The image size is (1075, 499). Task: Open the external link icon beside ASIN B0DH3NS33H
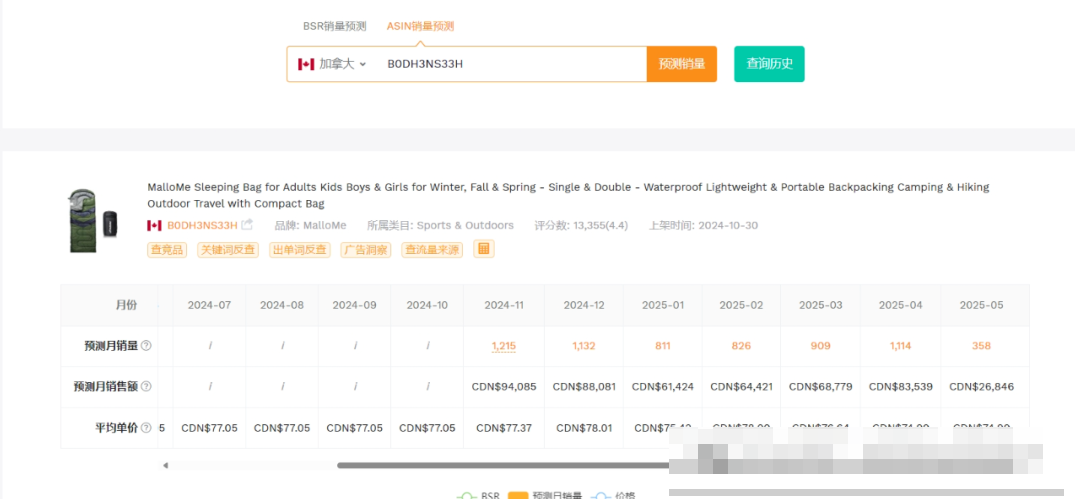247,225
